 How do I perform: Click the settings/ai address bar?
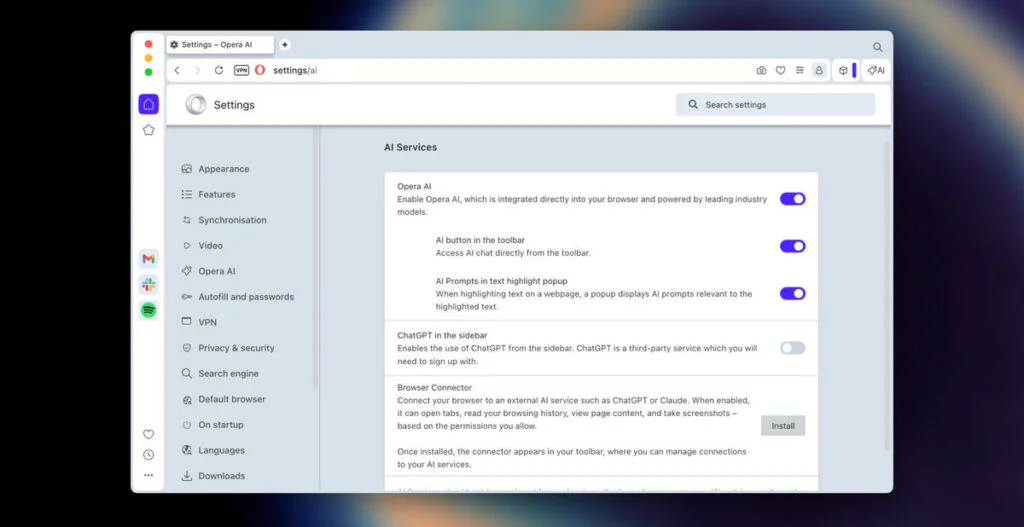pos(295,71)
